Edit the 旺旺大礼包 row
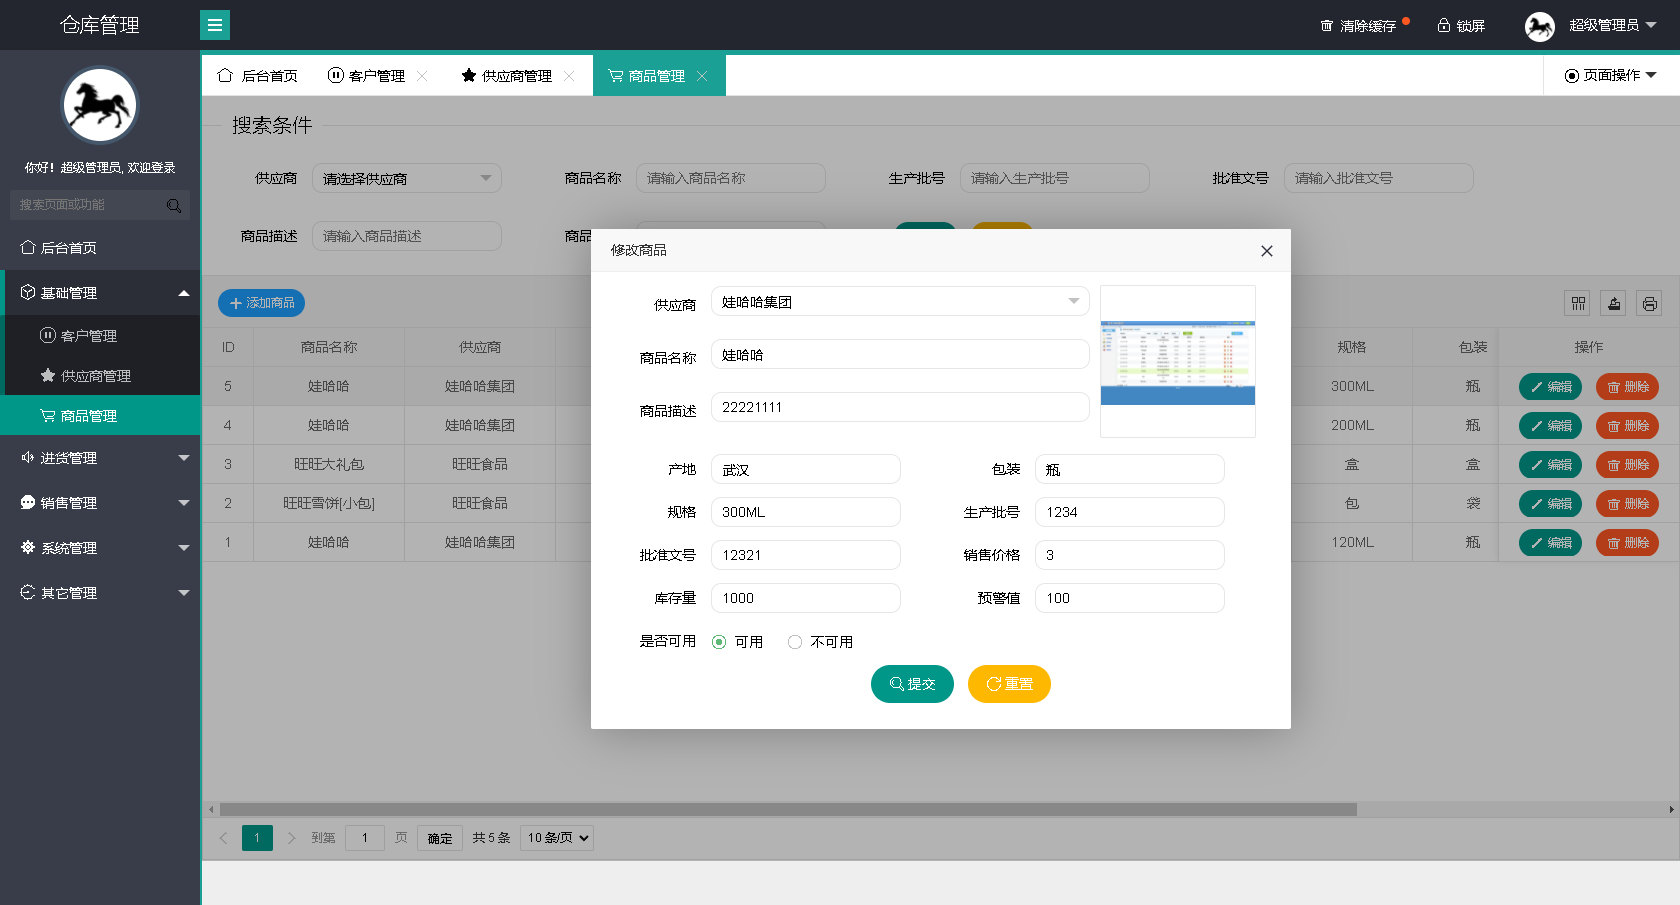The height and width of the screenshot is (905, 1680). 1550,465
